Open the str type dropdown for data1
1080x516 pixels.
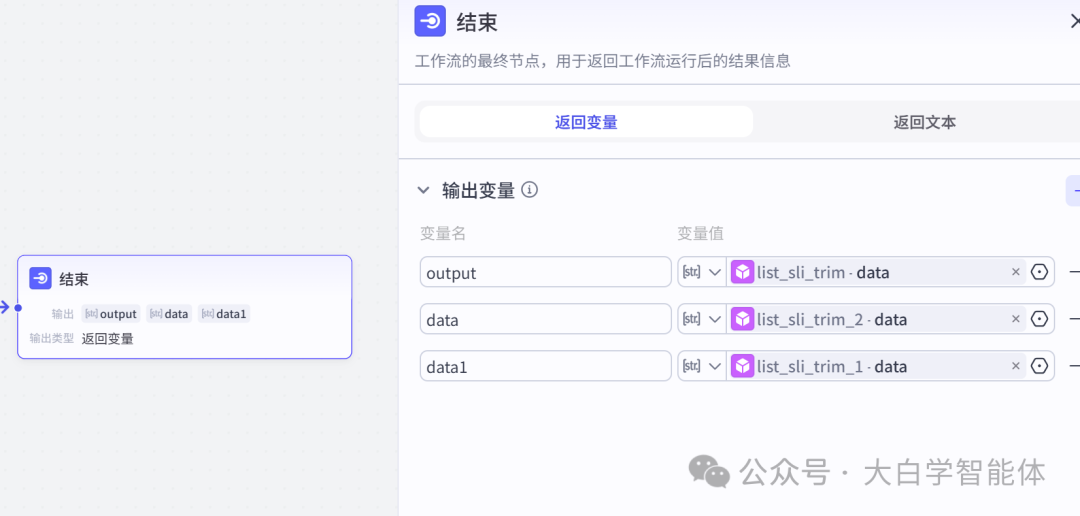click(x=702, y=367)
